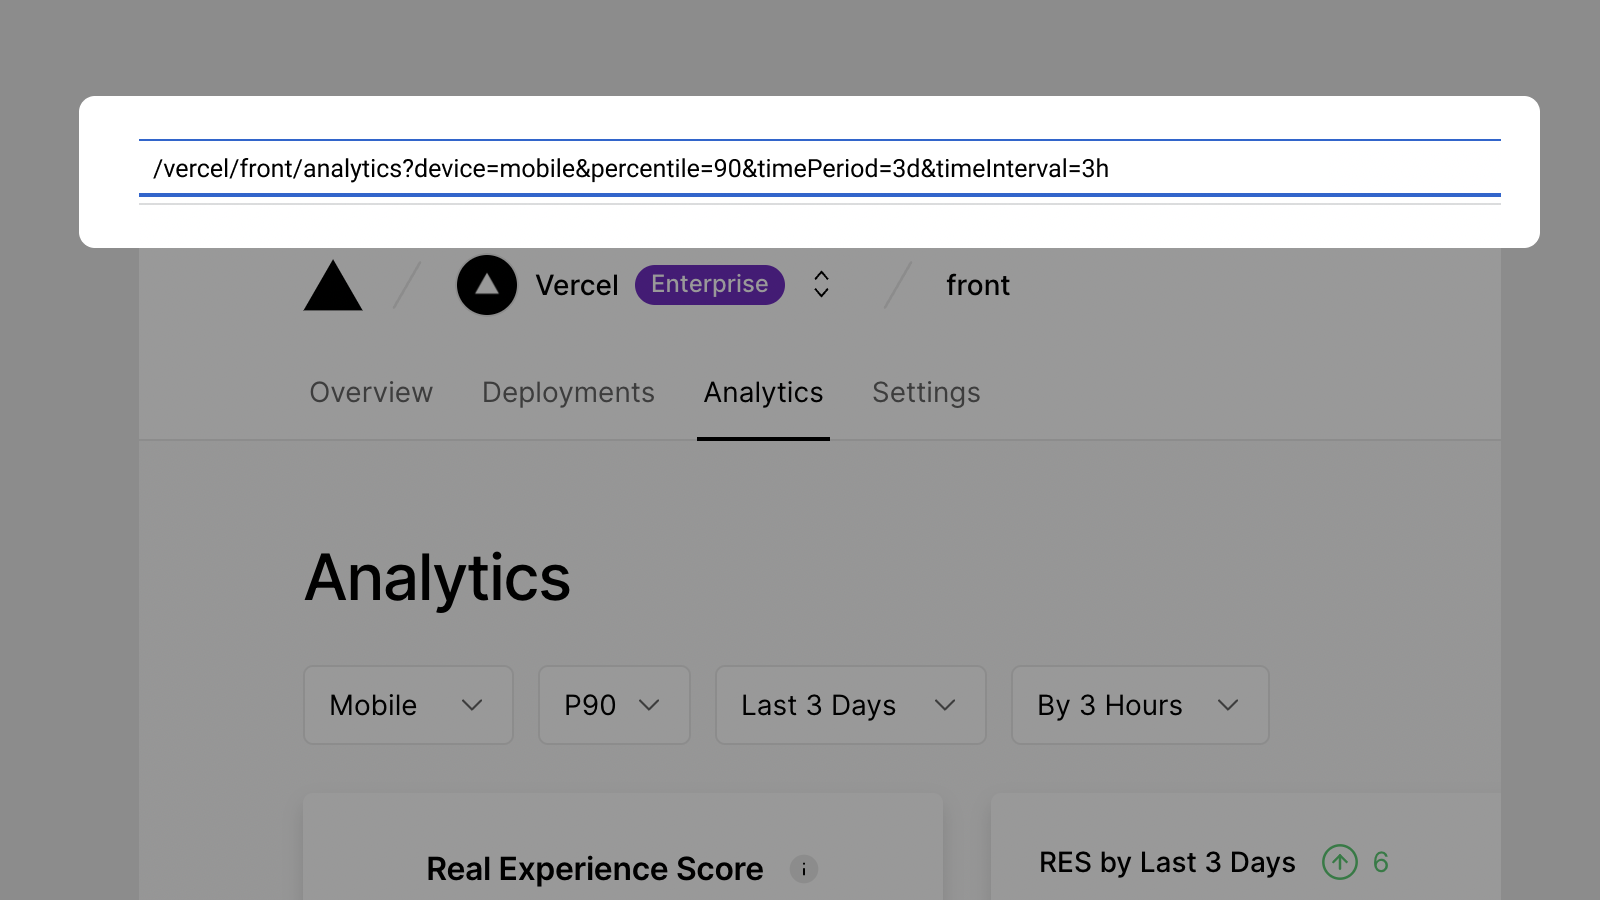Screen dimensions: 1600x900
Task: Select the Analytics tab
Action: click(763, 392)
